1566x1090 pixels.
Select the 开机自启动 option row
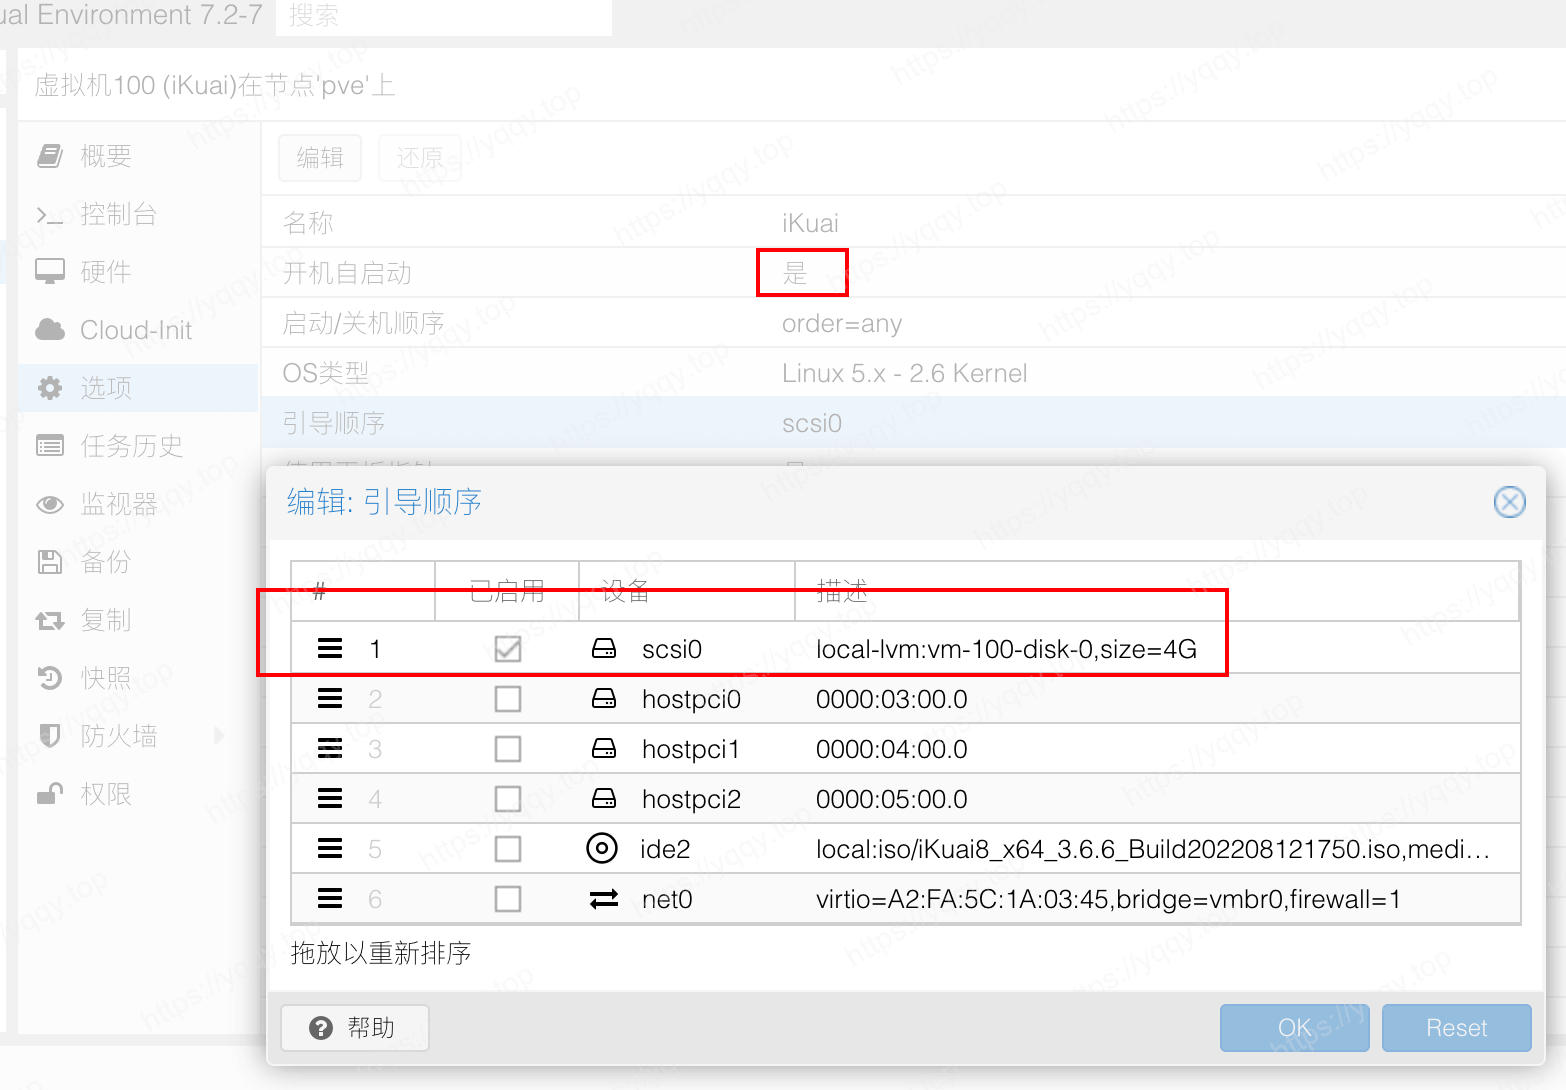point(913,273)
